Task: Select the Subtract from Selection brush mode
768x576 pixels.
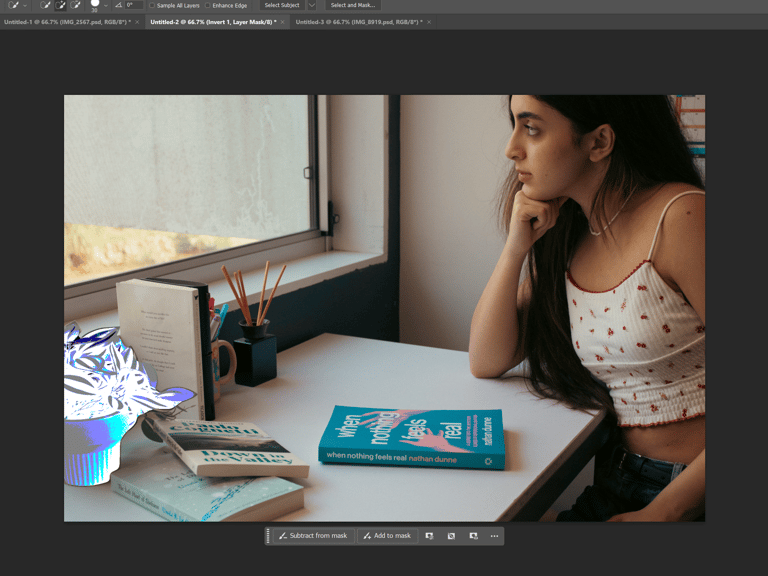Action: click(75, 5)
